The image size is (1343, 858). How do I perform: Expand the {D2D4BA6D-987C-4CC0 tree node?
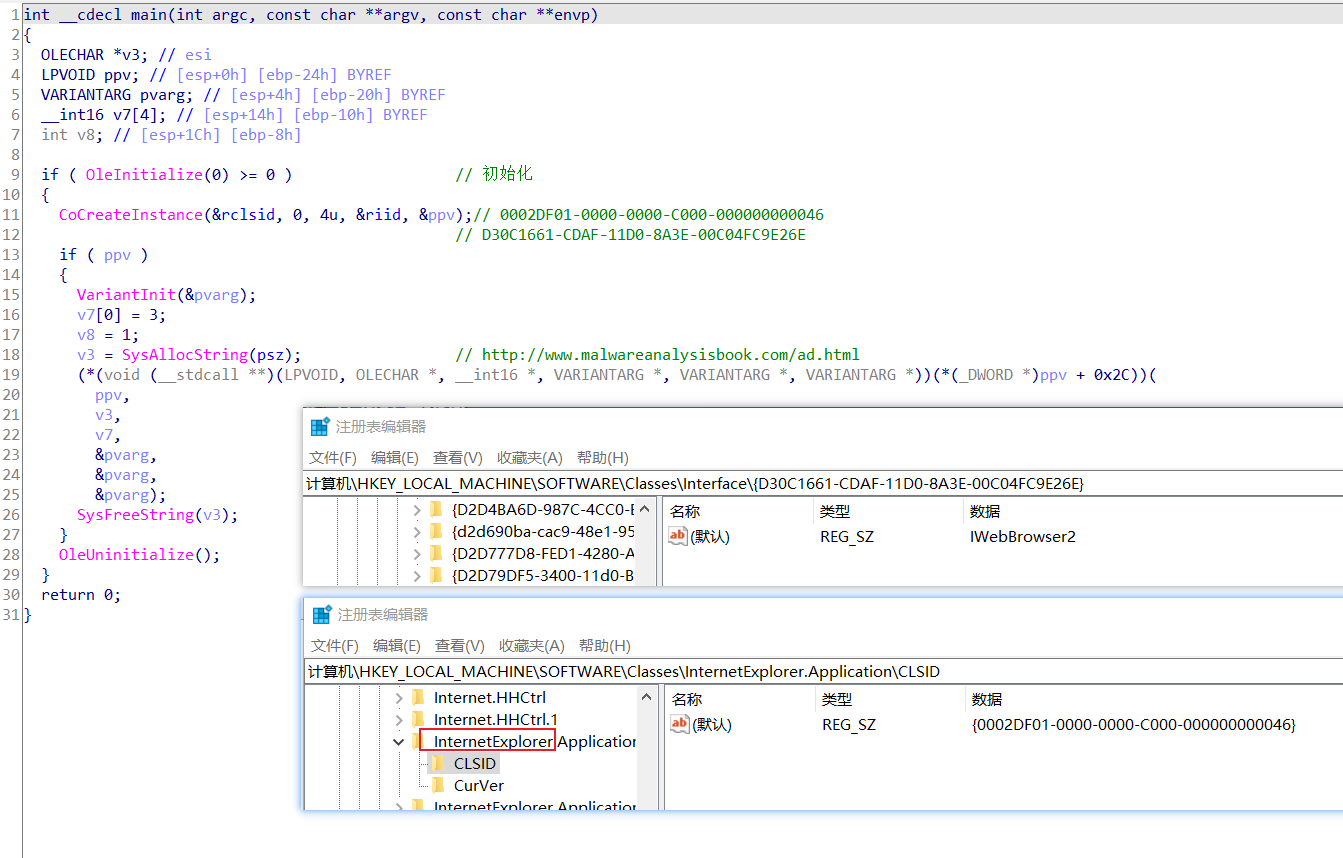click(416, 509)
